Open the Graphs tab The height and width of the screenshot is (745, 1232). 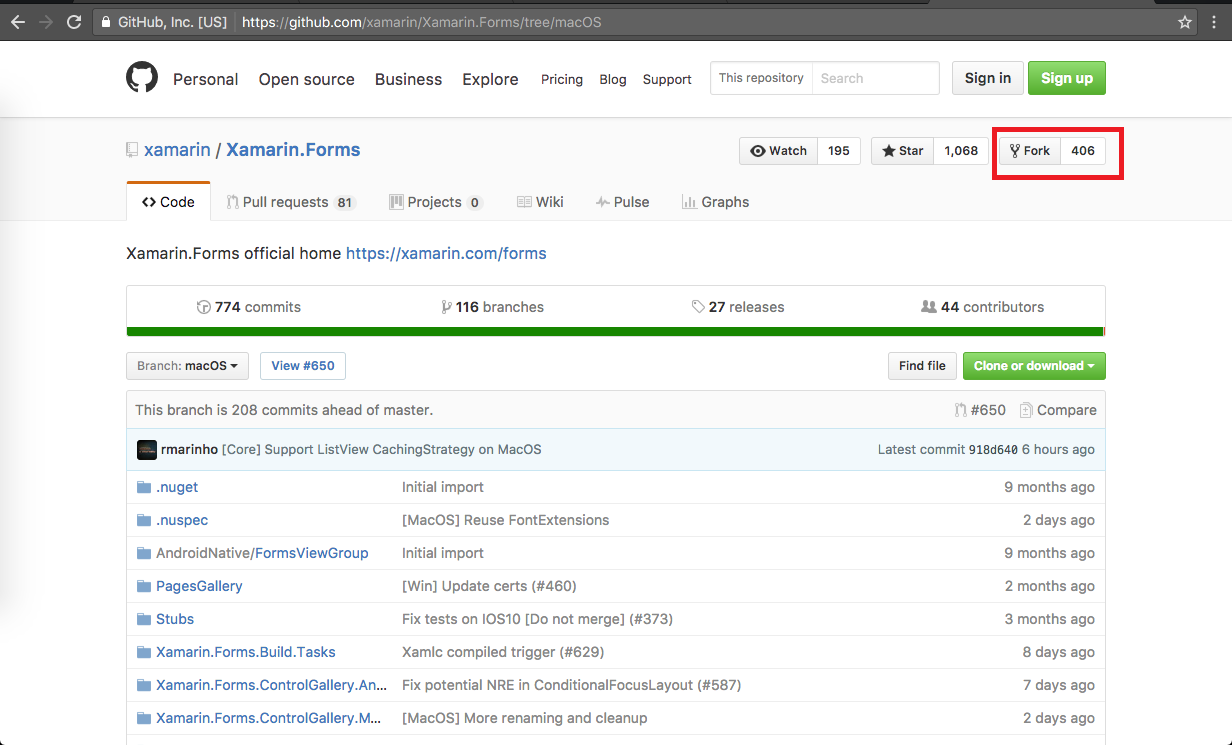point(715,202)
